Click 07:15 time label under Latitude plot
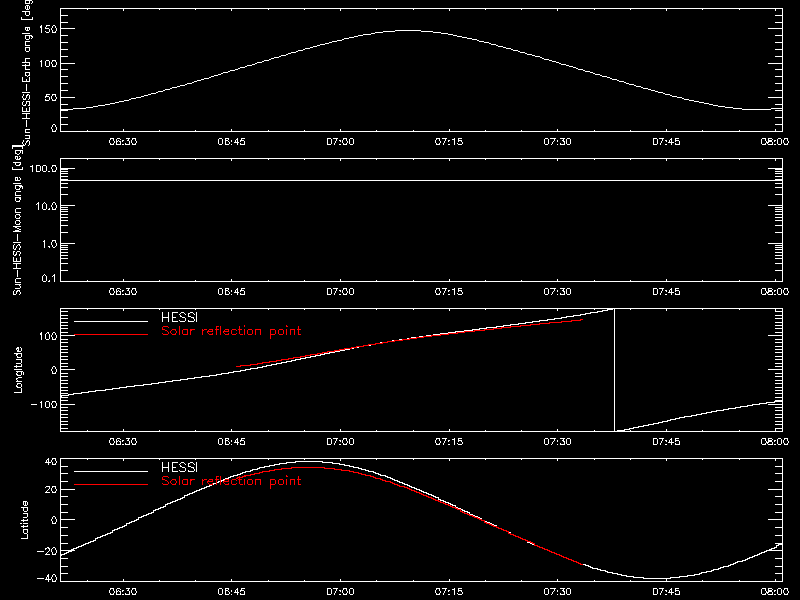Screen dimensions: 800x600 (x=449, y=592)
